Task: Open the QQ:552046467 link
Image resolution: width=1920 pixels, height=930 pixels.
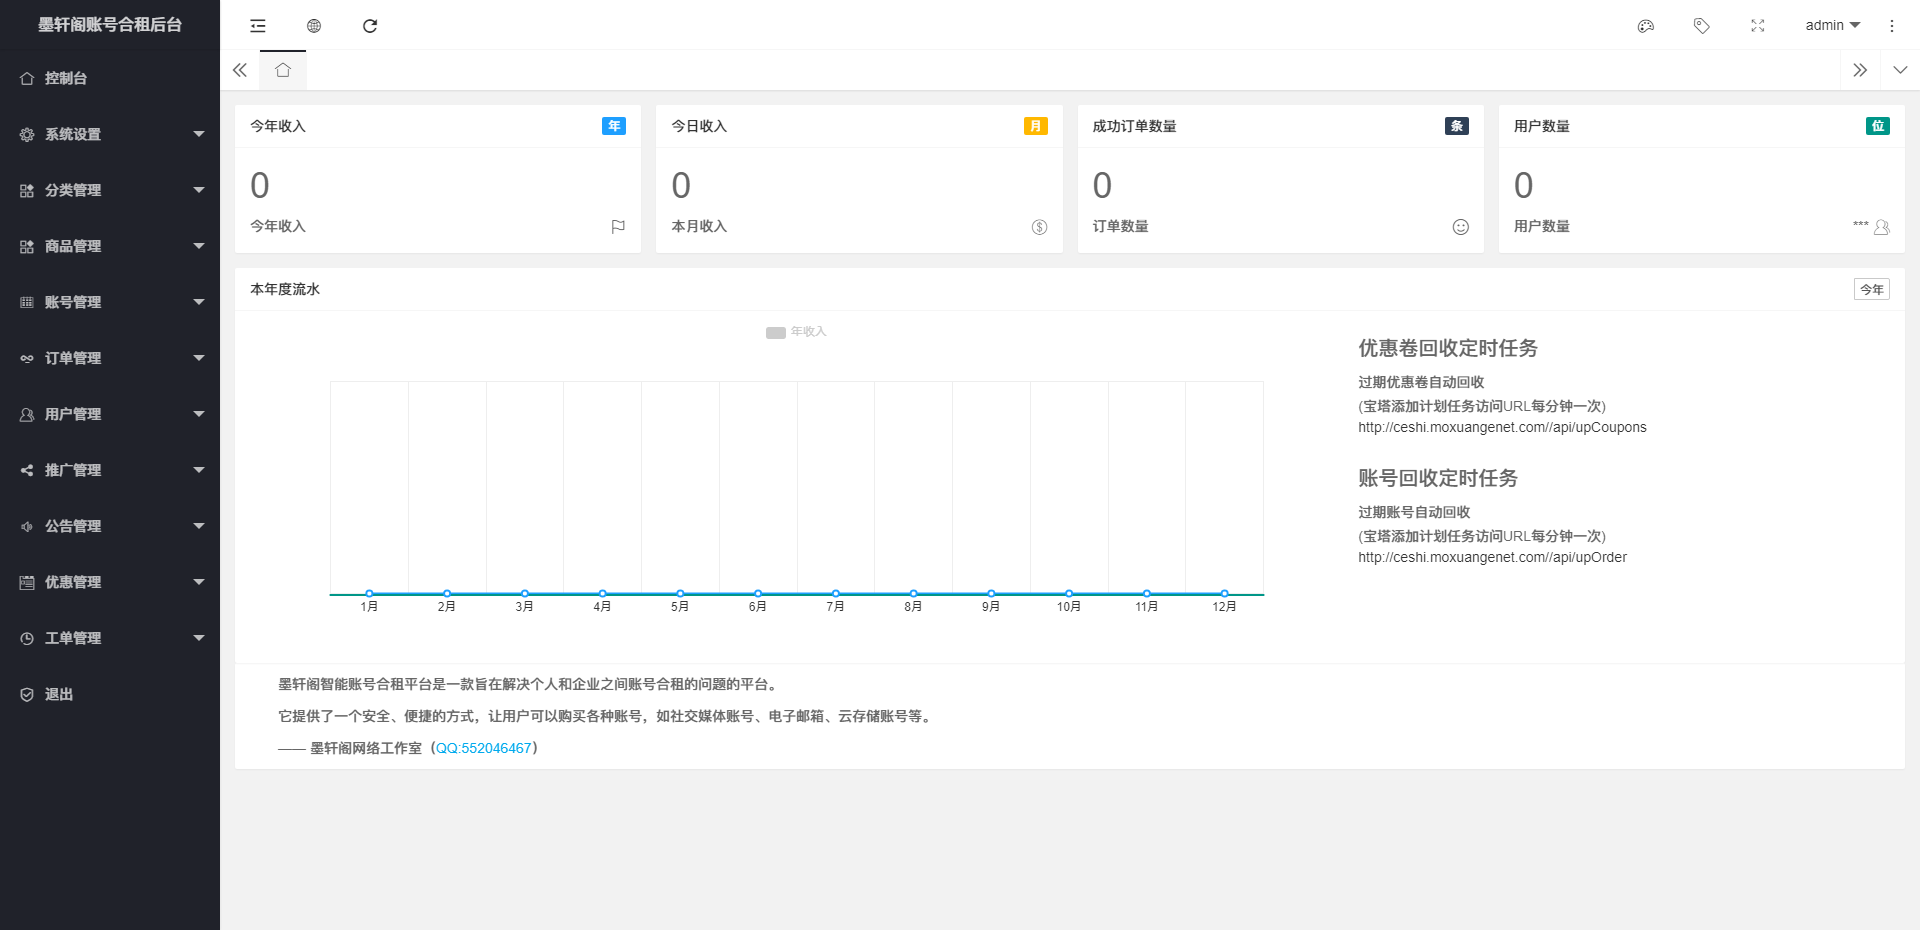Action: tap(484, 748)
